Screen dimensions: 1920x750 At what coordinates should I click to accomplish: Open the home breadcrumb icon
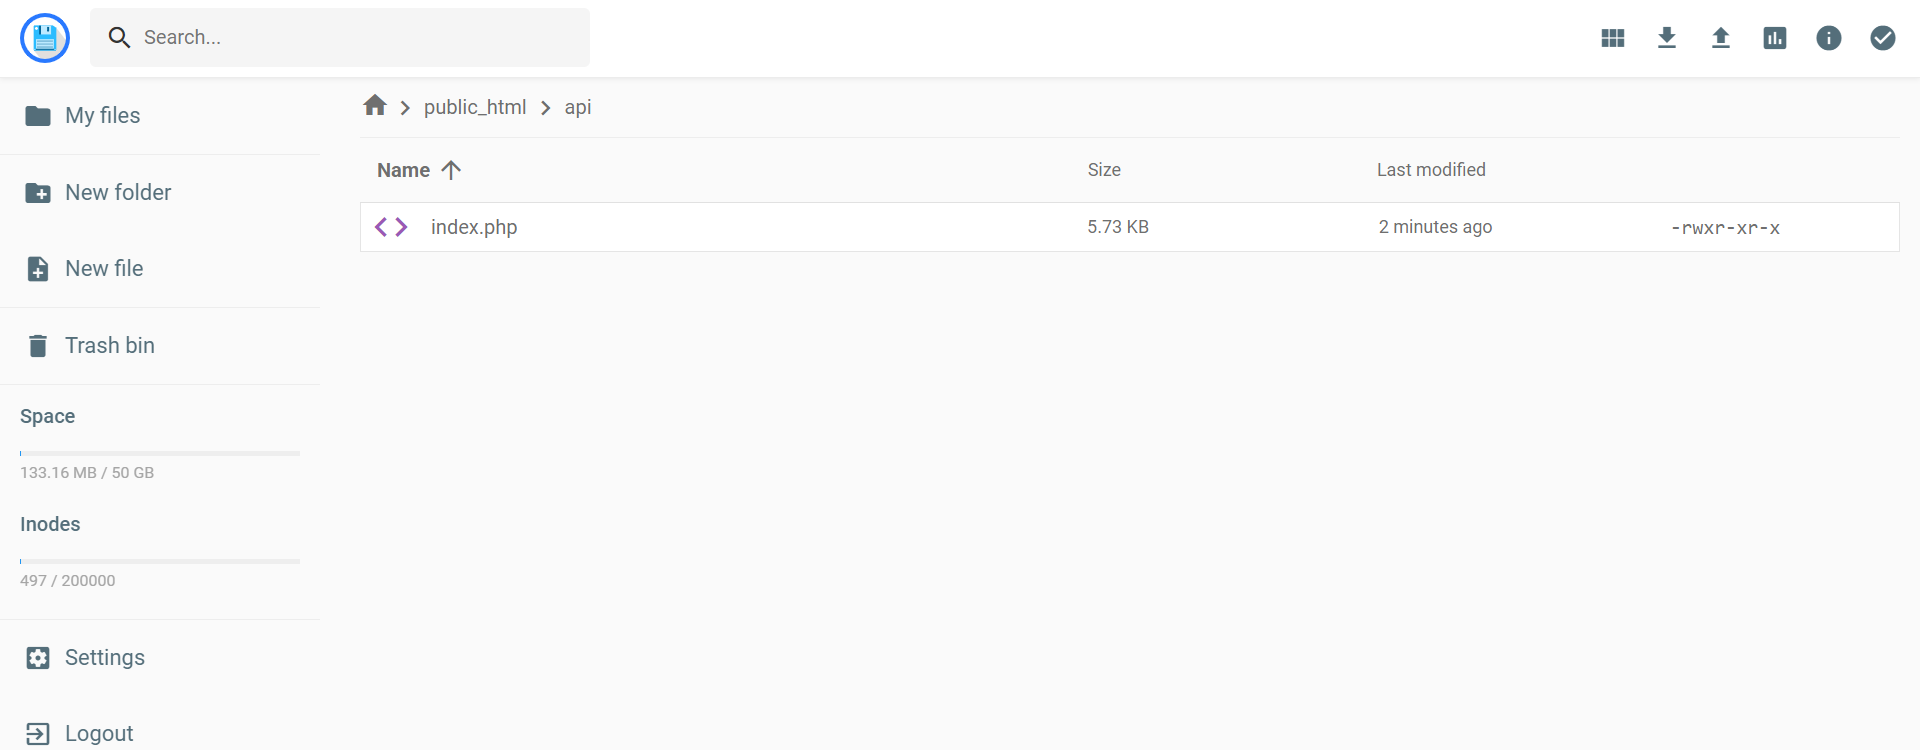[374, 104]
